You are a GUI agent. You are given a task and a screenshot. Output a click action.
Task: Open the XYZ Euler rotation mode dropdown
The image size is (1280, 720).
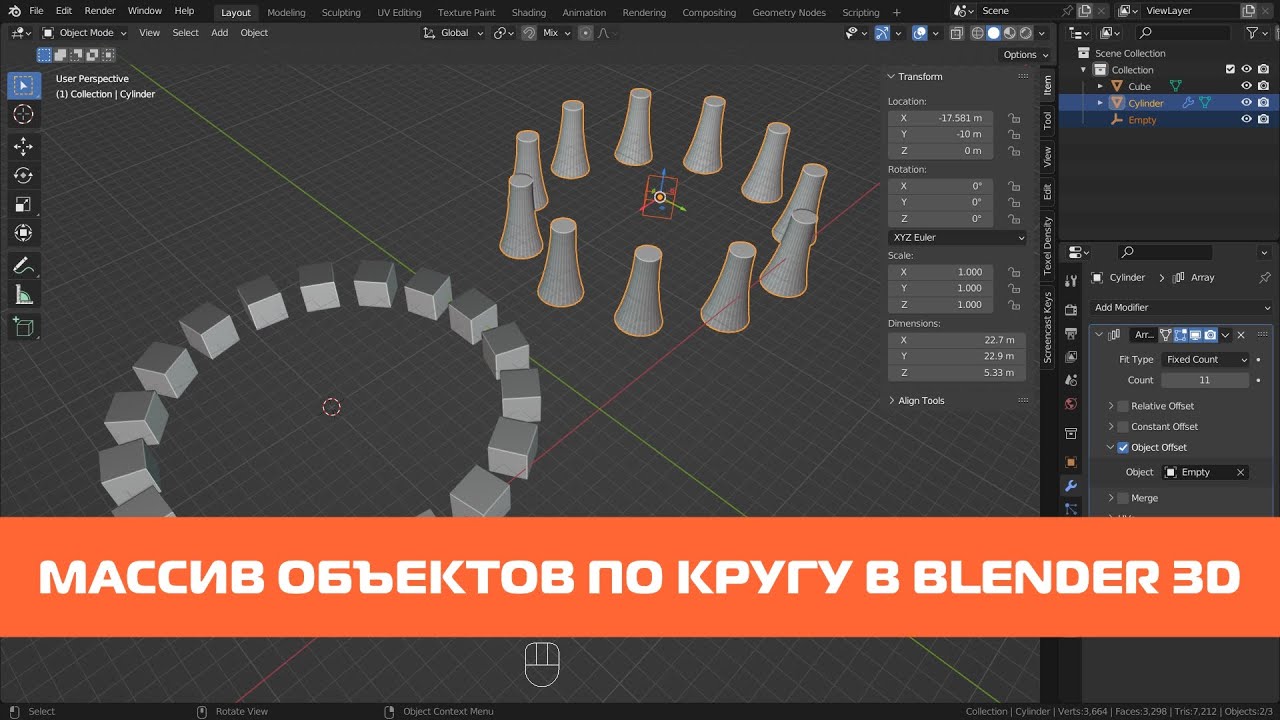tap(957, 237)
